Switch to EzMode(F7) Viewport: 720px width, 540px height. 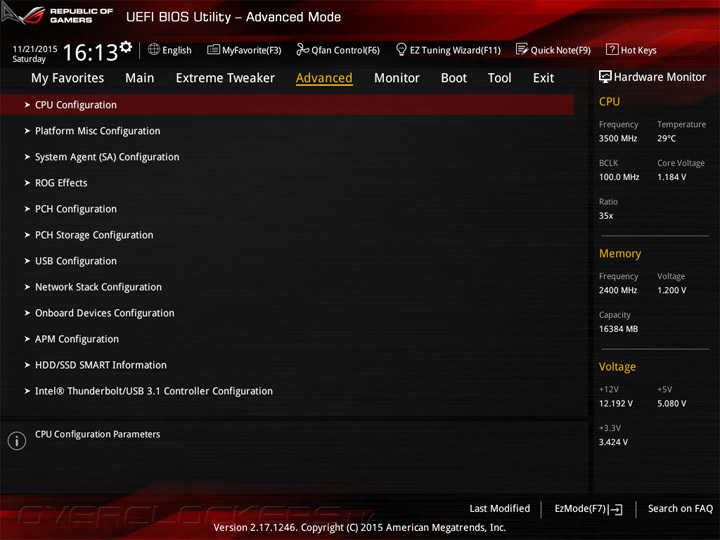pos(589,509)
